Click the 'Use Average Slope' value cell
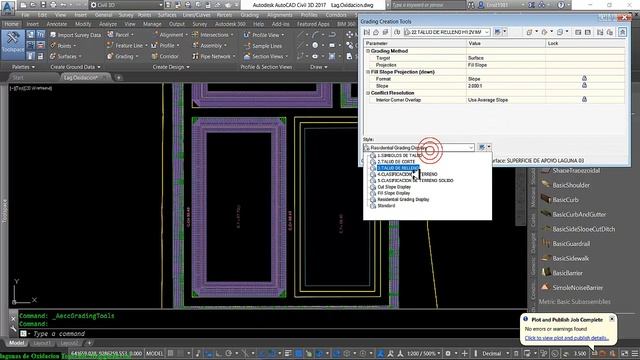Viewport: 640px width, 360px height. (506, 100)
